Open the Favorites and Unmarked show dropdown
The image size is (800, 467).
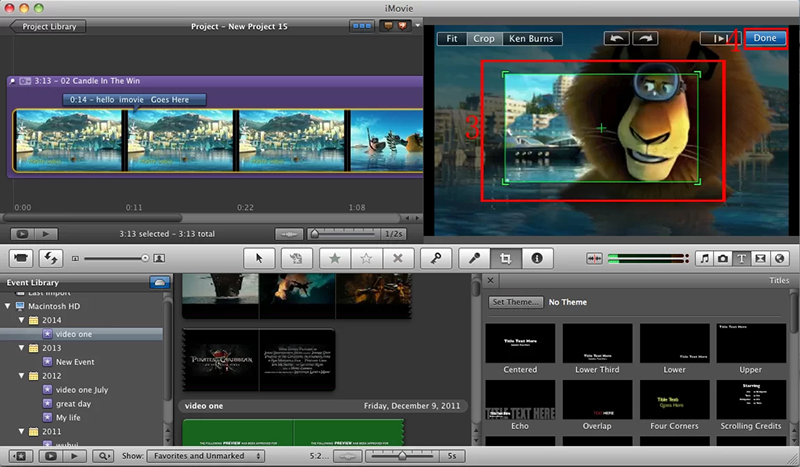[206, 456]
